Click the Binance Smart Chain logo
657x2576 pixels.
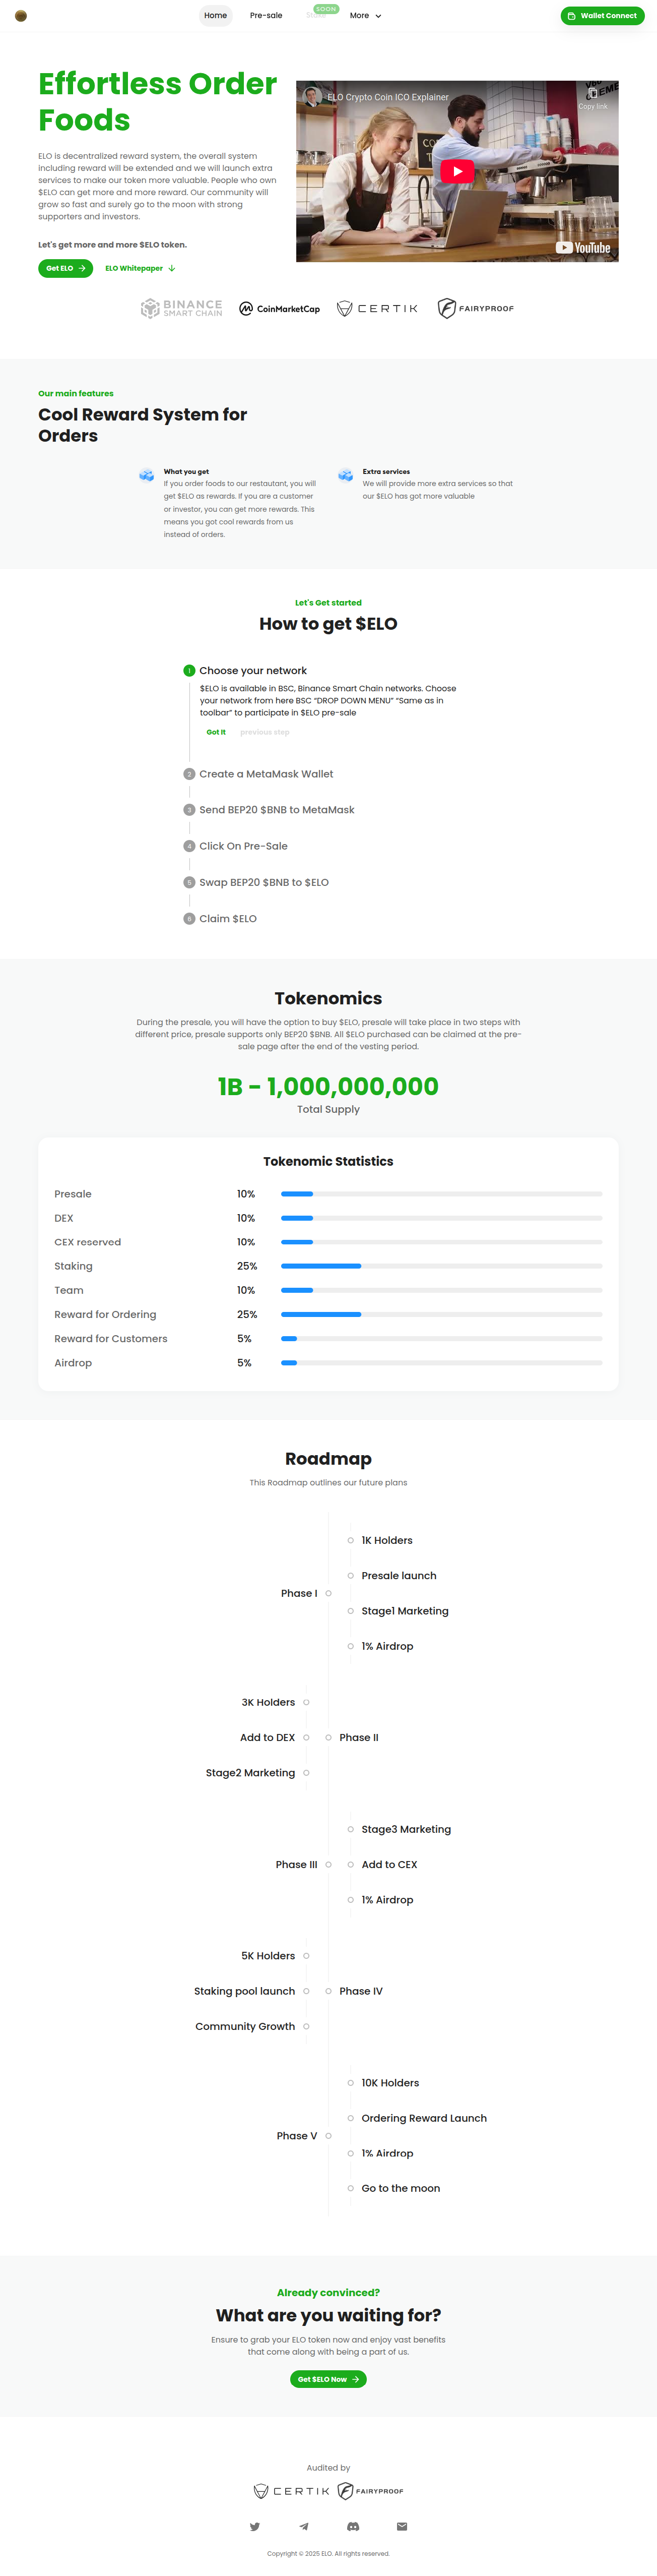pyautogui.click(x=182, y=308)
